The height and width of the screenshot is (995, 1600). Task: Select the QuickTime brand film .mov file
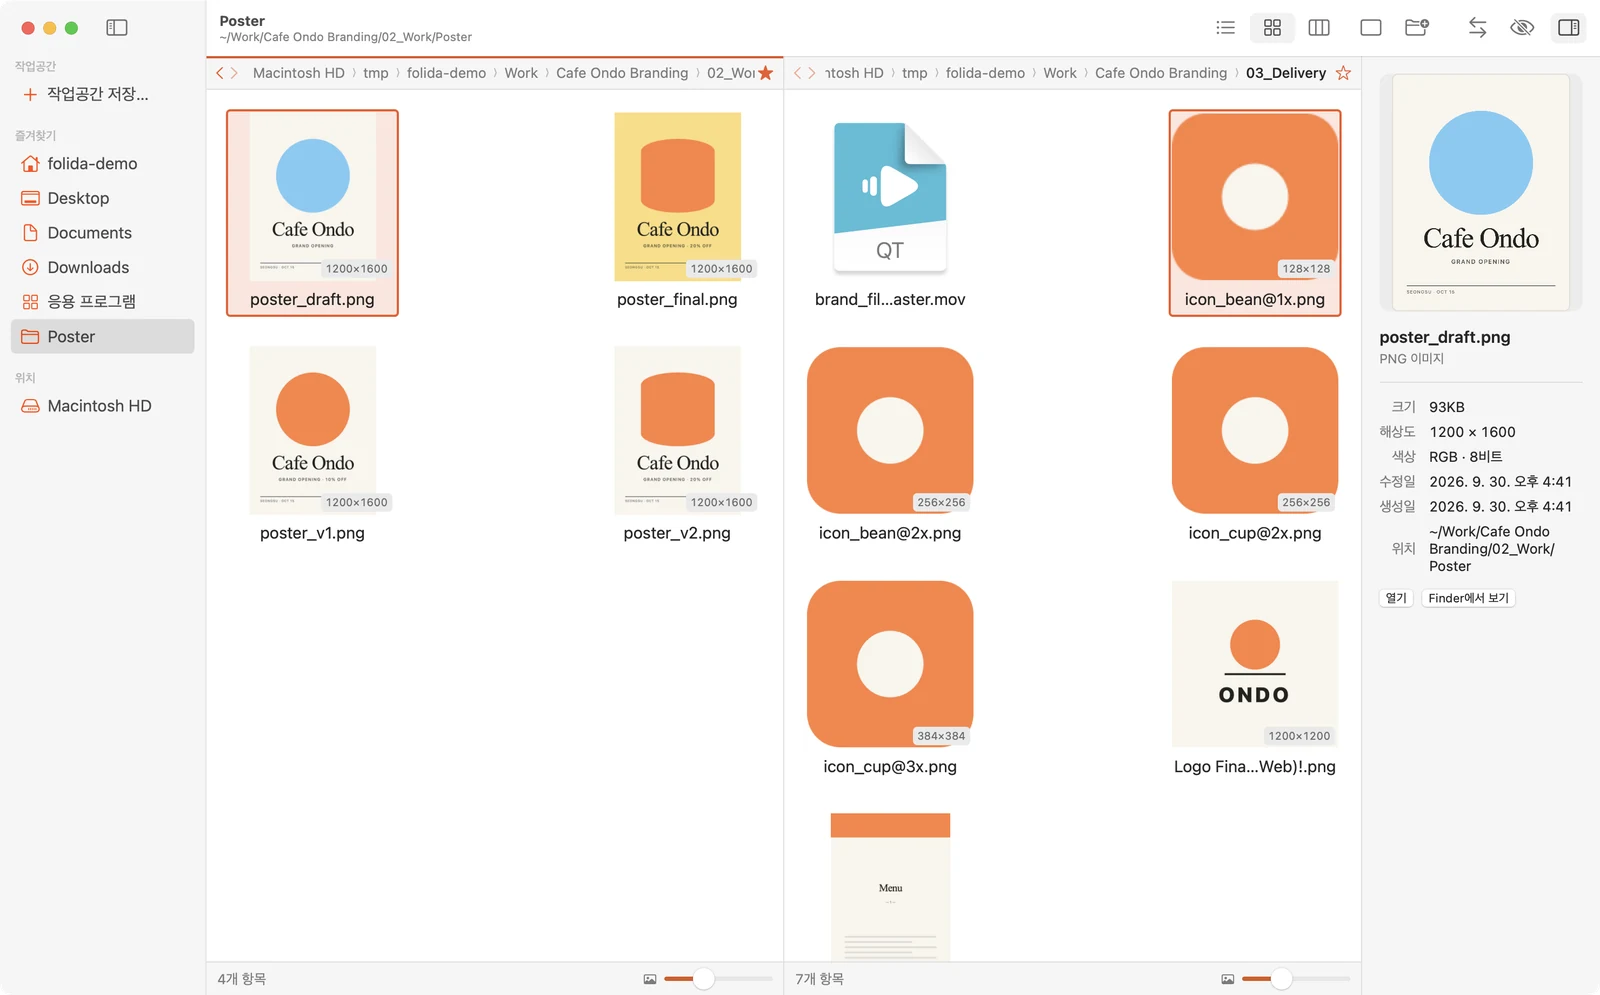click(890, 196)
